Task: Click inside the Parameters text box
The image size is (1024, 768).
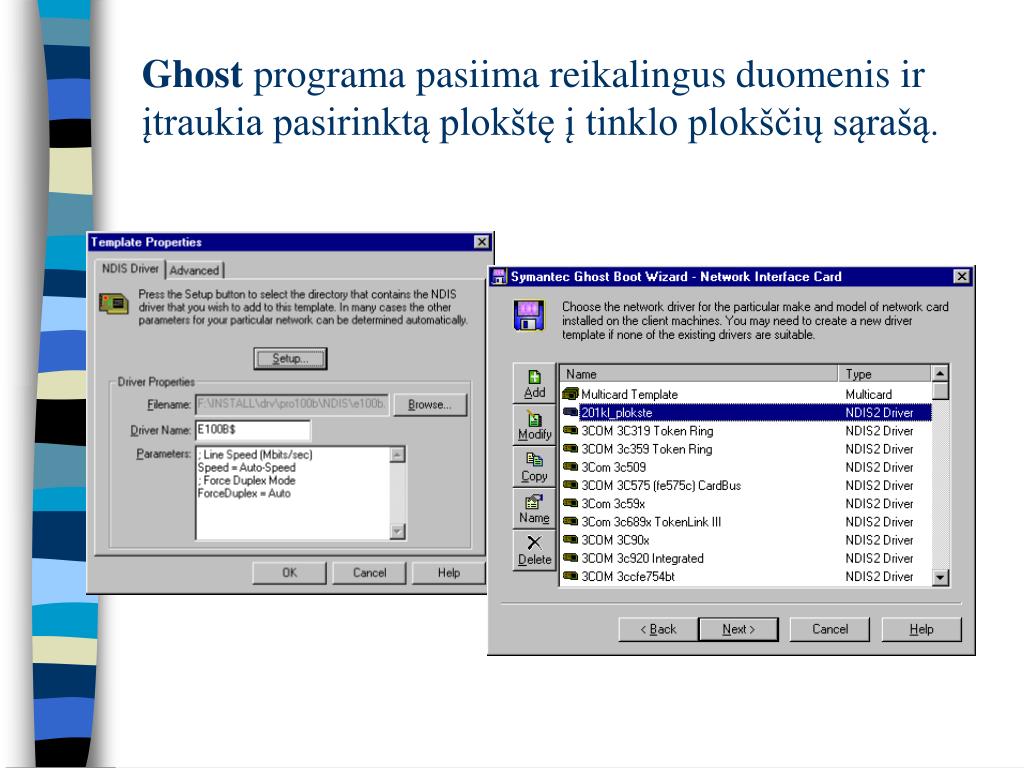Action: pos(293,493)
